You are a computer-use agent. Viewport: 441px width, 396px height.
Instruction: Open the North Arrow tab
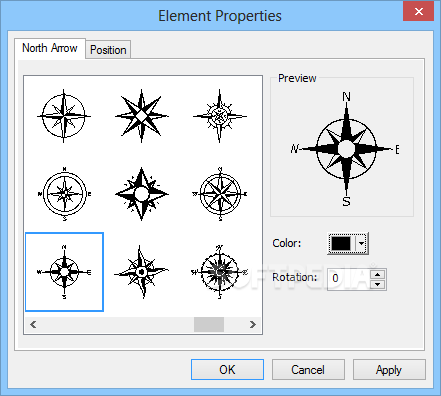(x=50, y=48)
